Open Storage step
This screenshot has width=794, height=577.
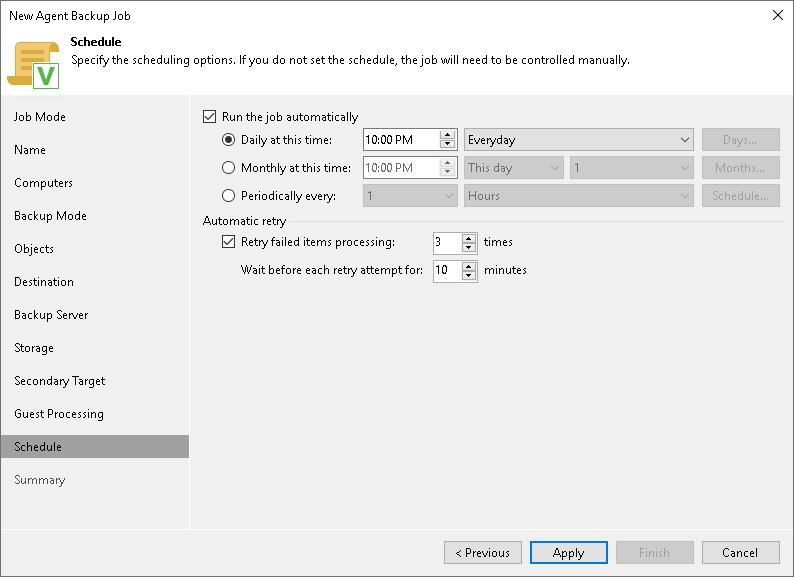(34, 348)
